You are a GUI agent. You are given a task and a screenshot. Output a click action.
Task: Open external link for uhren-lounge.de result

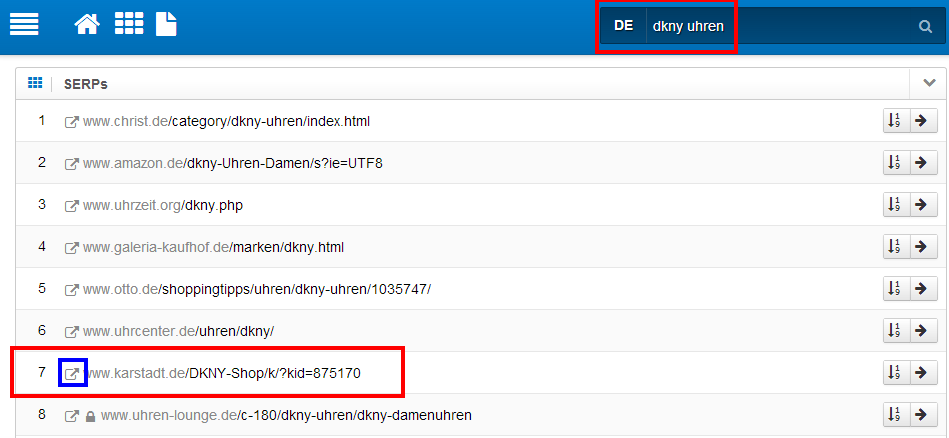point(71,416)
